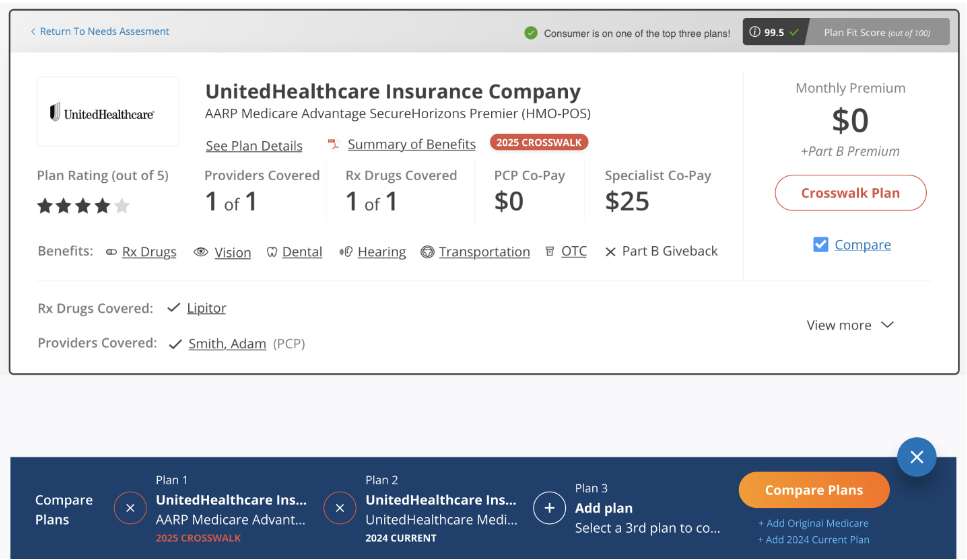967x560 pixels.
Task: Click the bottle icon next to OTC
Action: (549, 251)
